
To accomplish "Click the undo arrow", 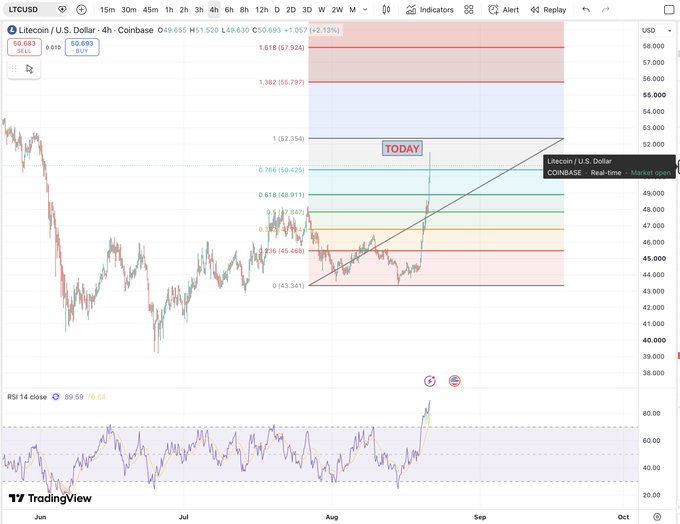I will [586, 10].
